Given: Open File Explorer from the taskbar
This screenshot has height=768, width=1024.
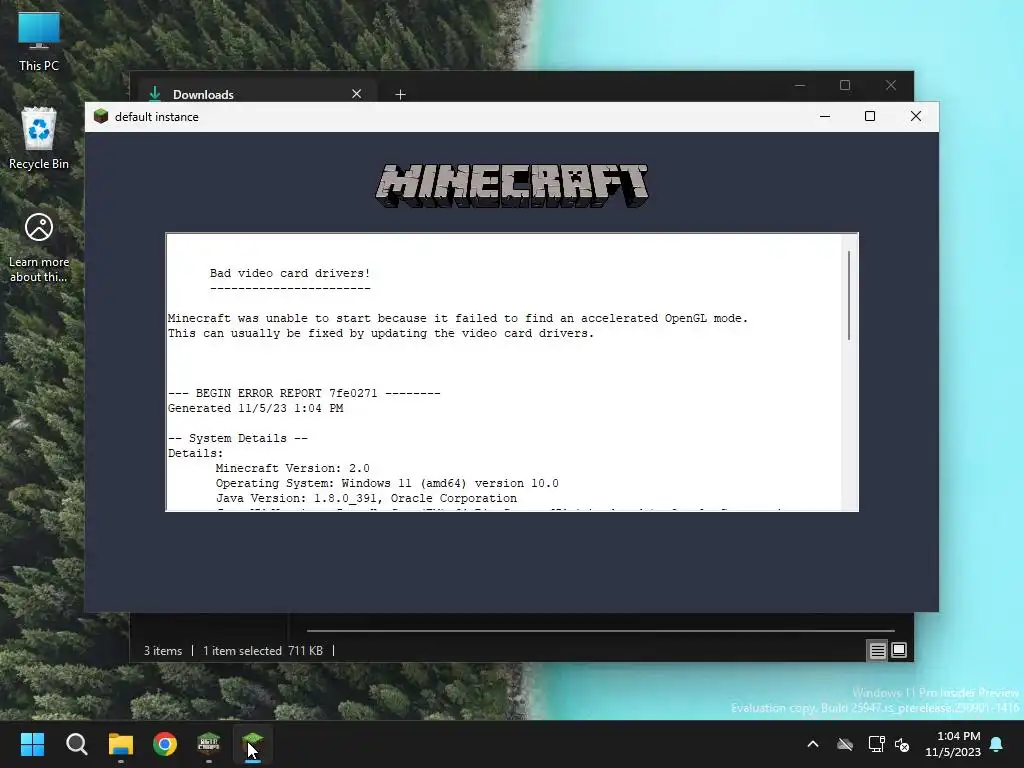Looking at the screenshot, I should tap(121, 744).
